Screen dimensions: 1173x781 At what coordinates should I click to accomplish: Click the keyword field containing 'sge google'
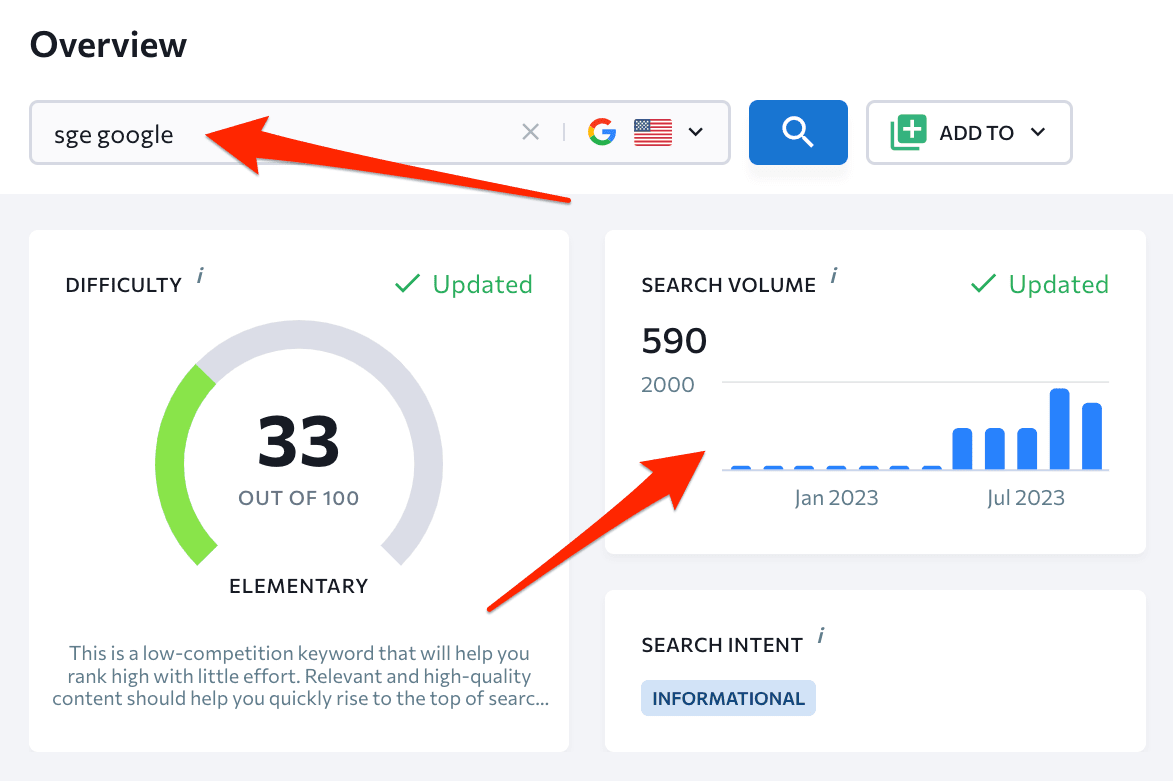pos(380,132)
